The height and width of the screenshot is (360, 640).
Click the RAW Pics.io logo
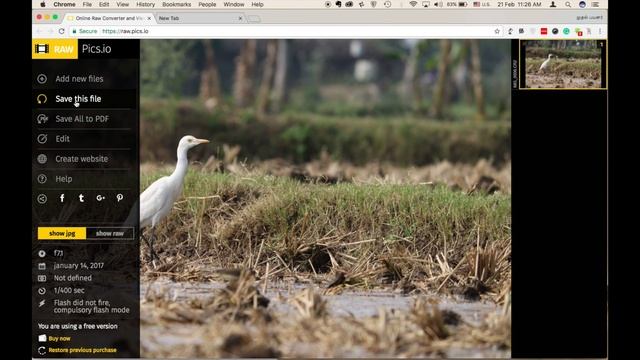coord(73,49)
